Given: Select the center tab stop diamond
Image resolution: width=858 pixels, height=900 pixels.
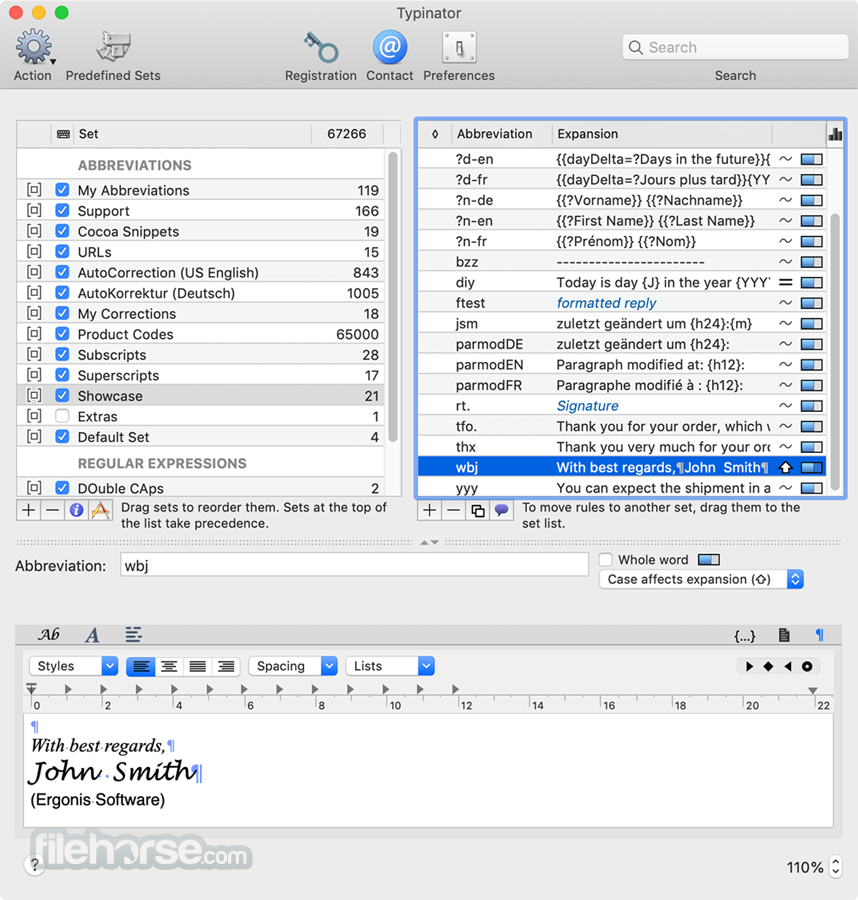Looking at the screenshot, I should coord(768,666).
